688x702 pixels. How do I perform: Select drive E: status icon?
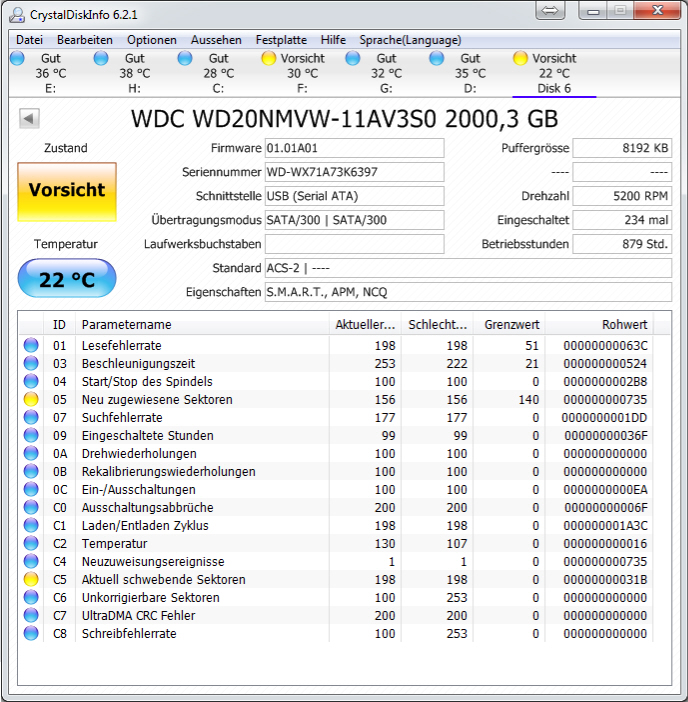point(17,58)
